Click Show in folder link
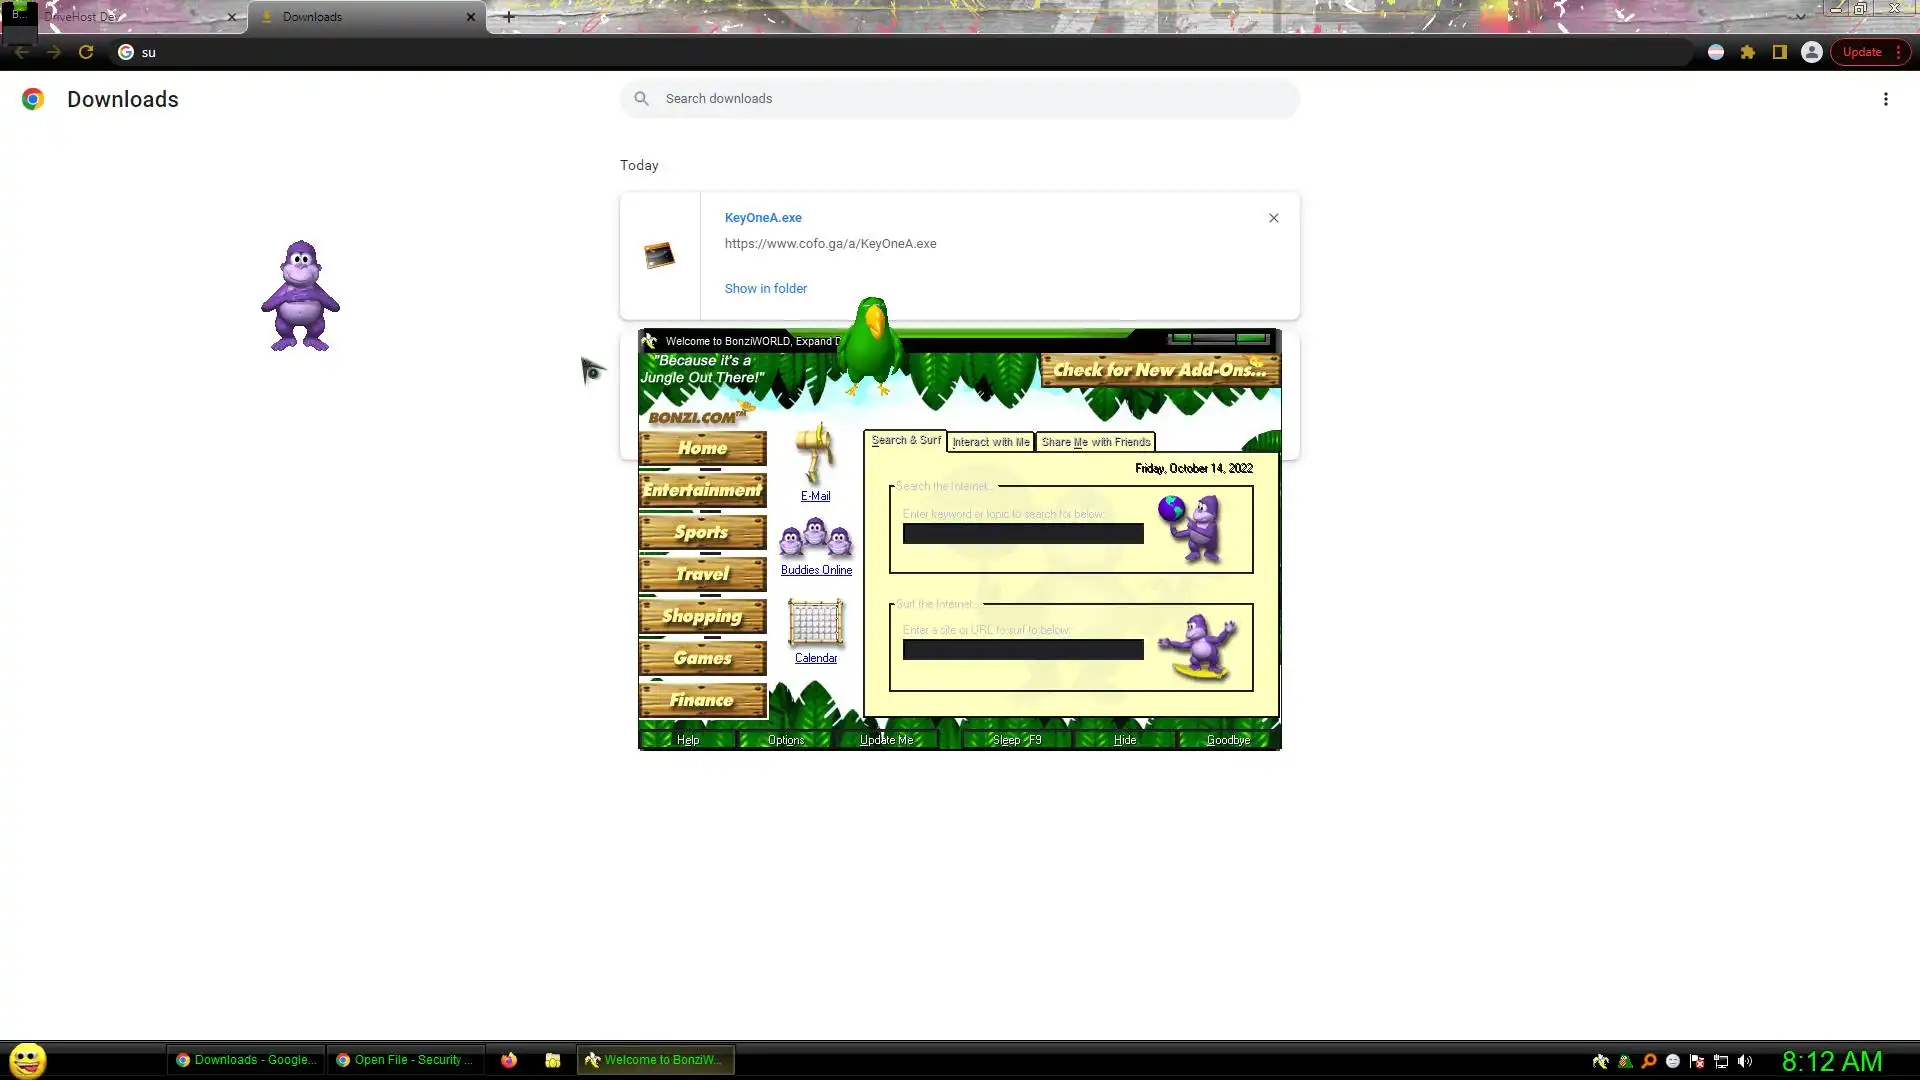This screenshot has height=1080, width=1920. coord(765,288)
